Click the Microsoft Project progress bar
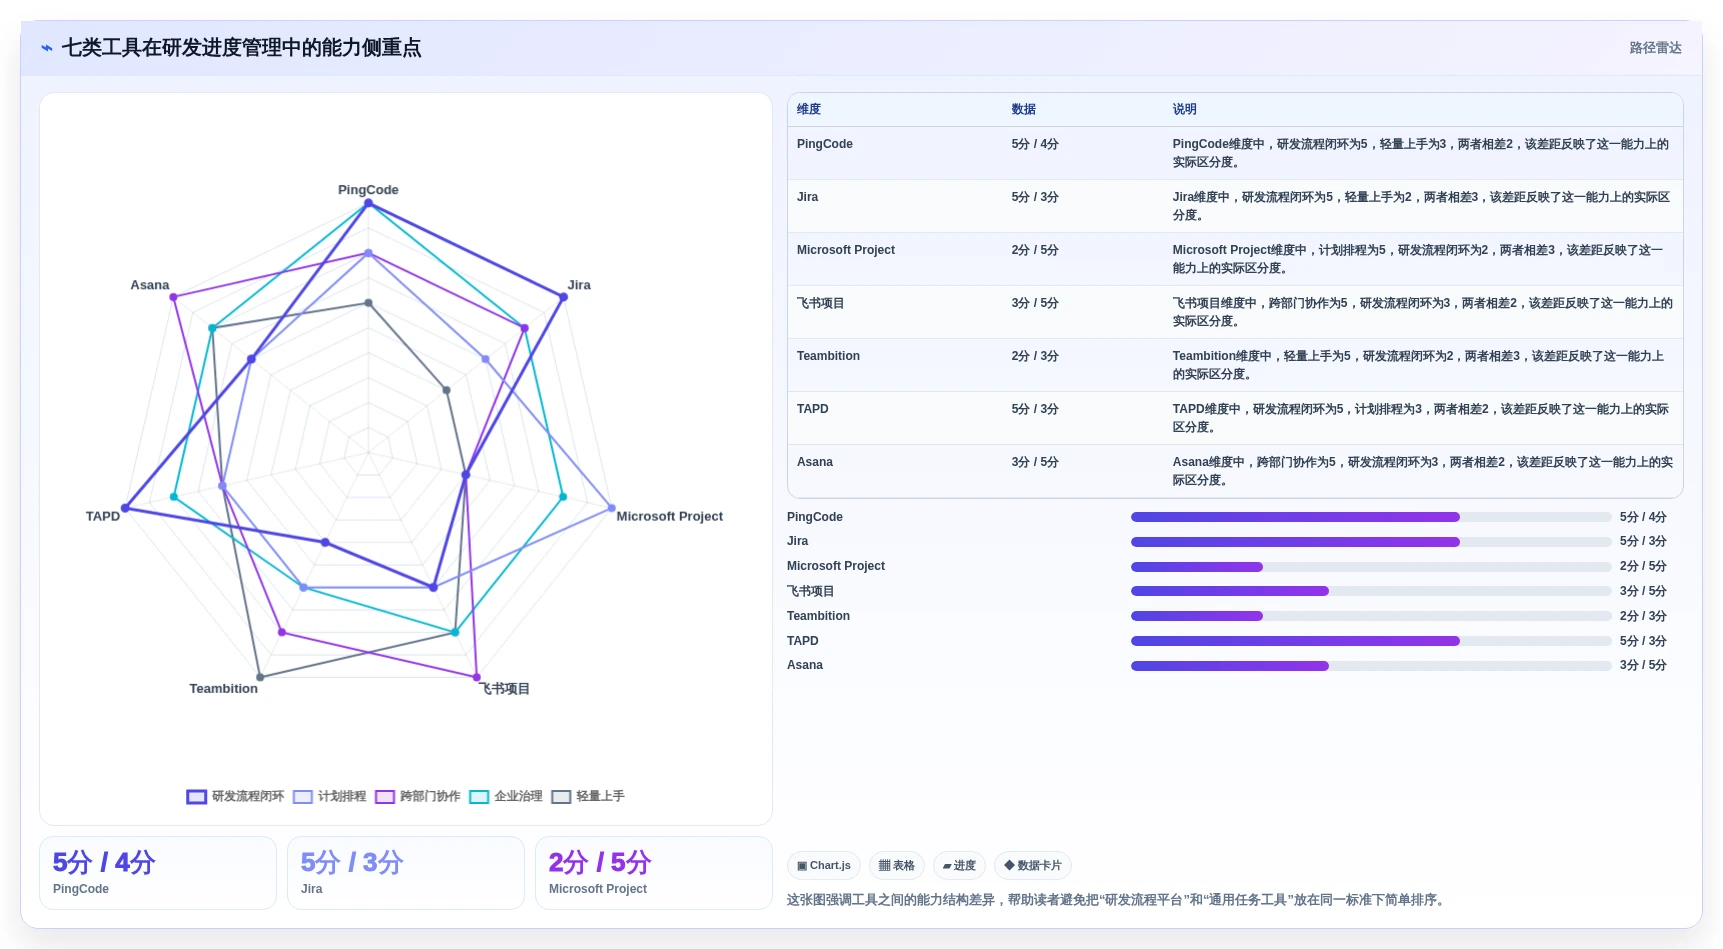Screen dimensions: 1723x949 [x=1370, y=567]
